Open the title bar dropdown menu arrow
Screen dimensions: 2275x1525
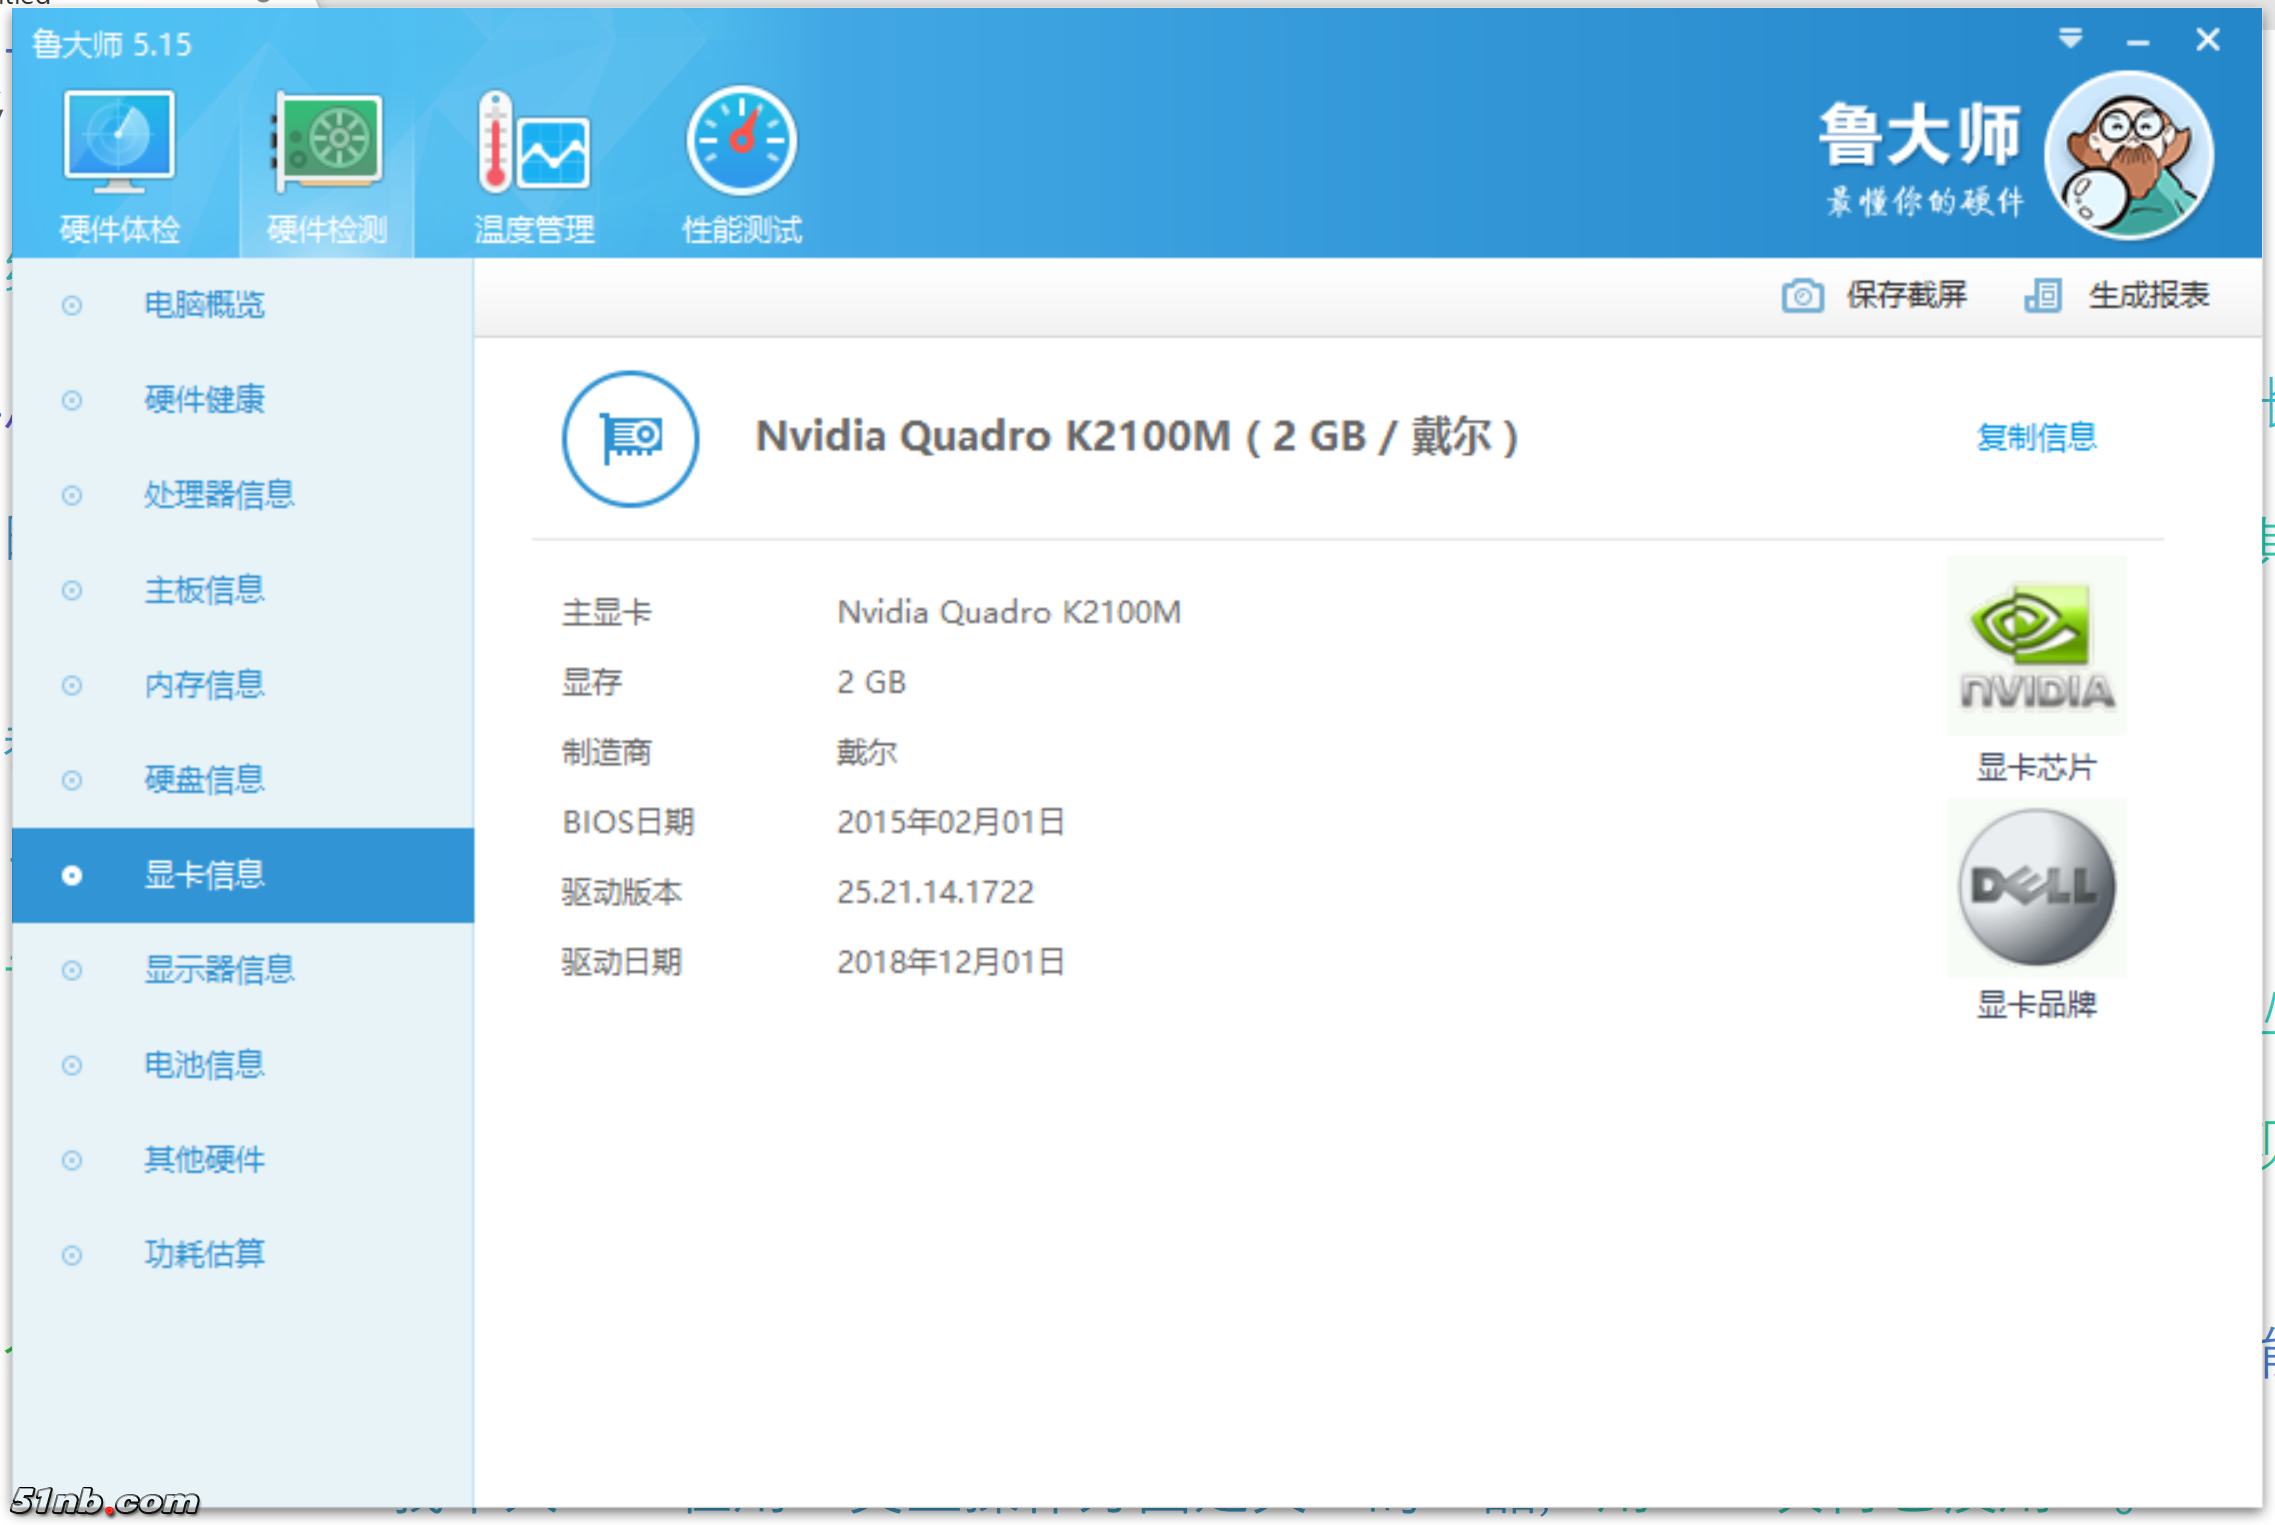(x=2070, y=39)
